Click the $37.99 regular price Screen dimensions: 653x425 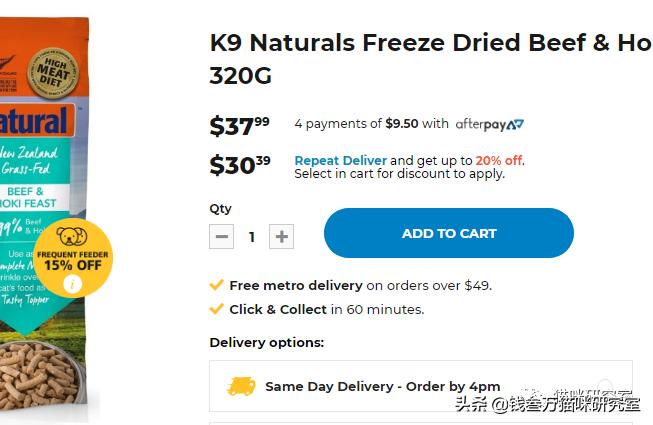[239, 126]
